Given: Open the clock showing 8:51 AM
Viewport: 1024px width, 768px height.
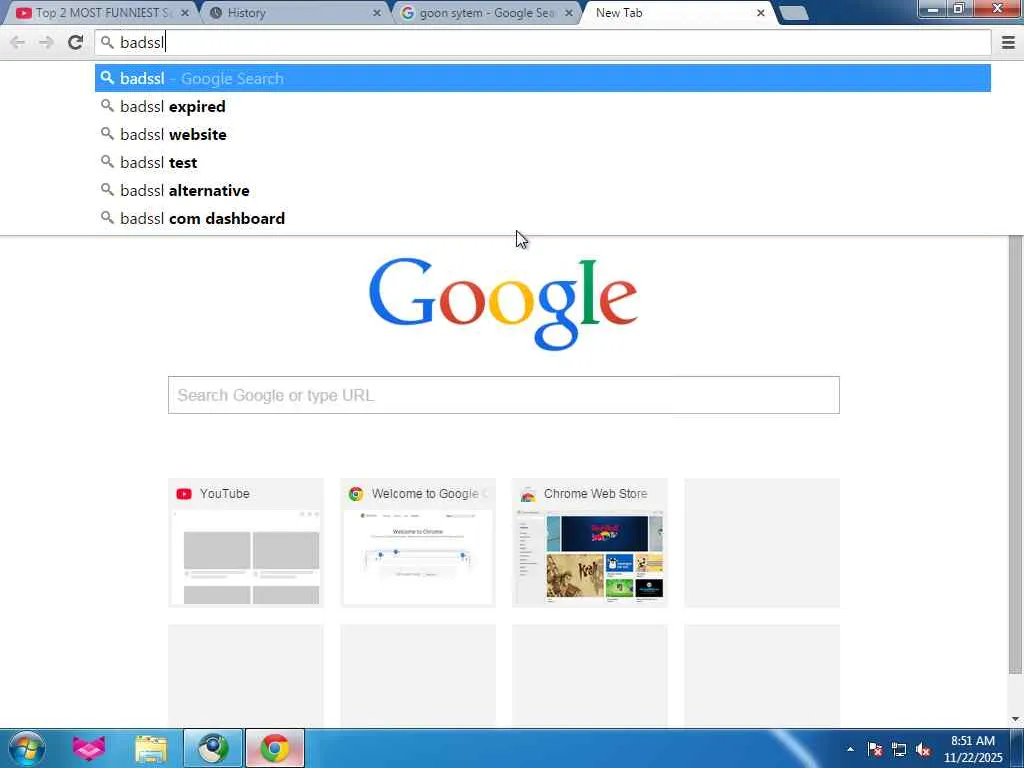Looking at the screenshot, I should [972, 749].
